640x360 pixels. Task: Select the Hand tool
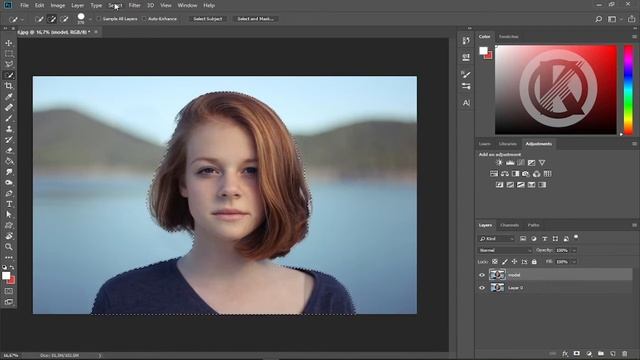[x=9, y=236]
